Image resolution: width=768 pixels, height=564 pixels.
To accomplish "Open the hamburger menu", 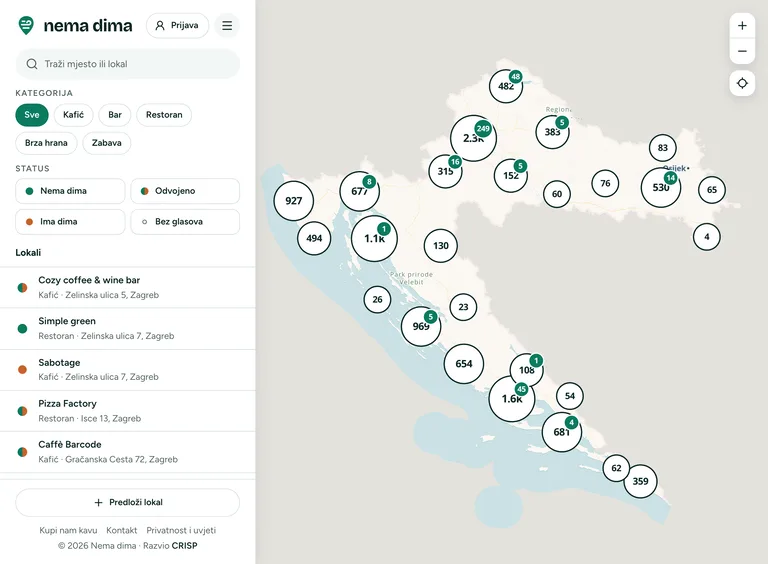I will (227, 25).
